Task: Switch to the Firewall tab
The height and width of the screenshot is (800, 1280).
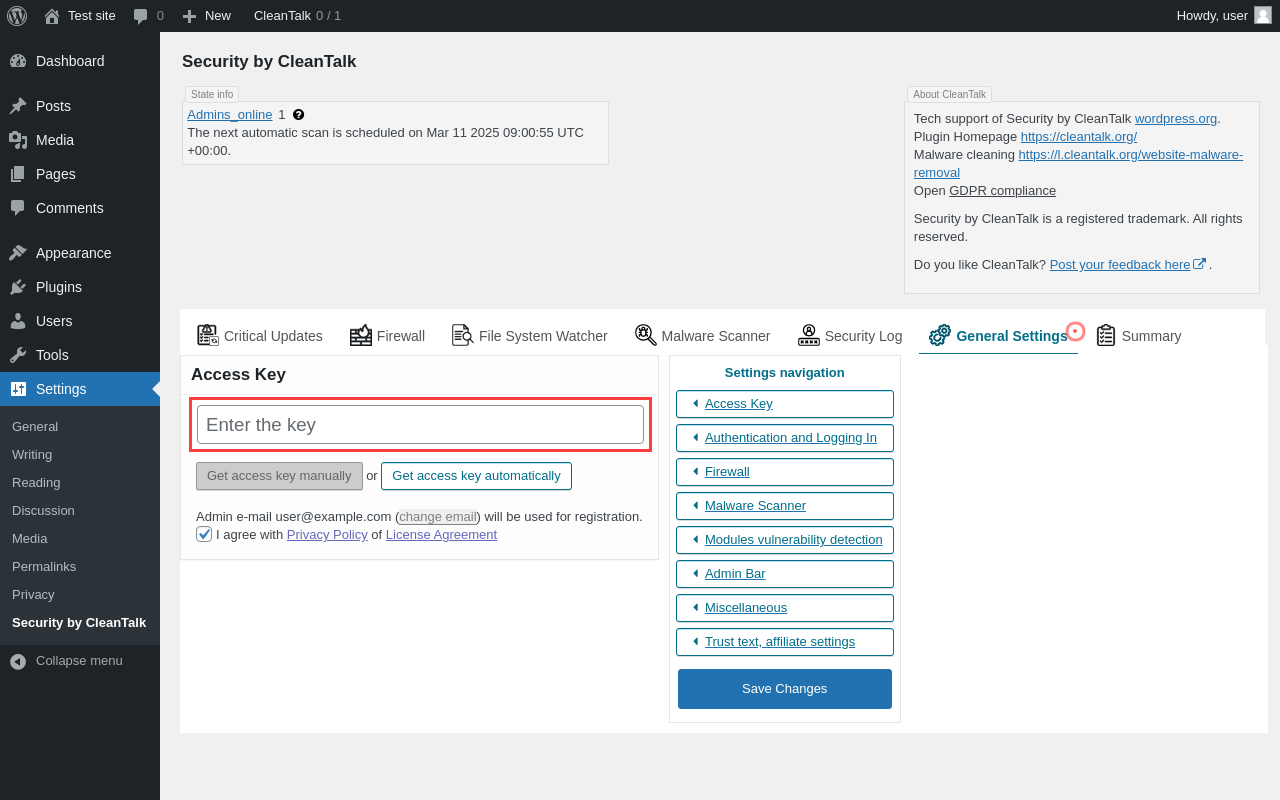Action: point(388,336)
